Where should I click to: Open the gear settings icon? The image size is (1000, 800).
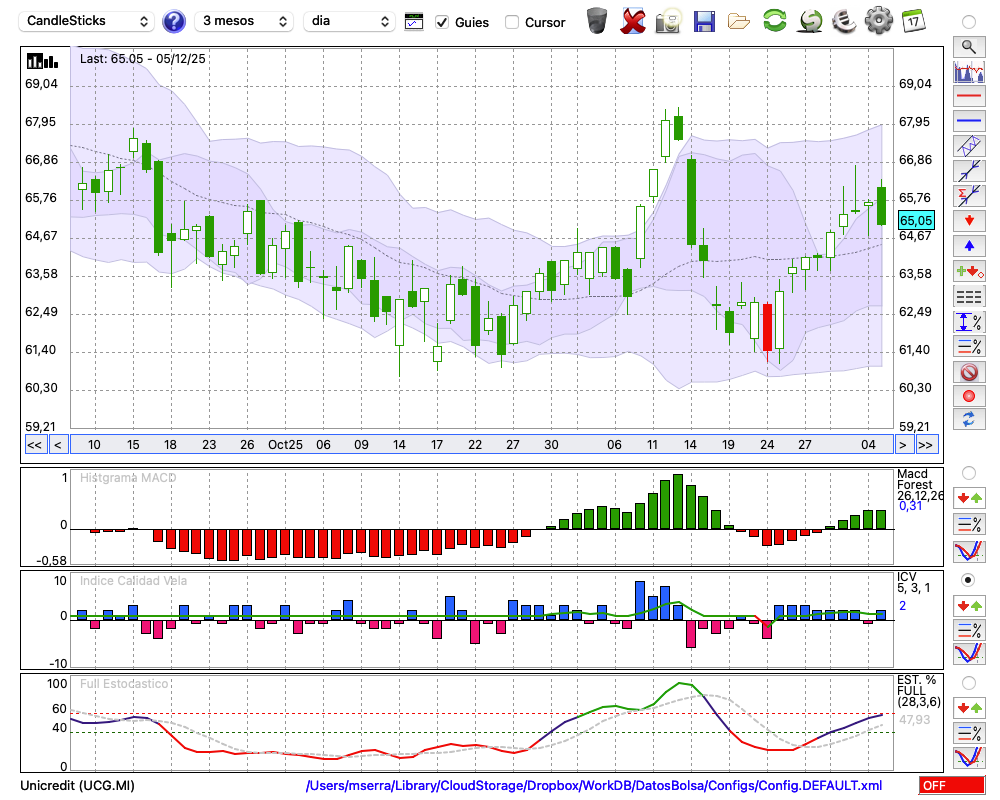[878, 20]
